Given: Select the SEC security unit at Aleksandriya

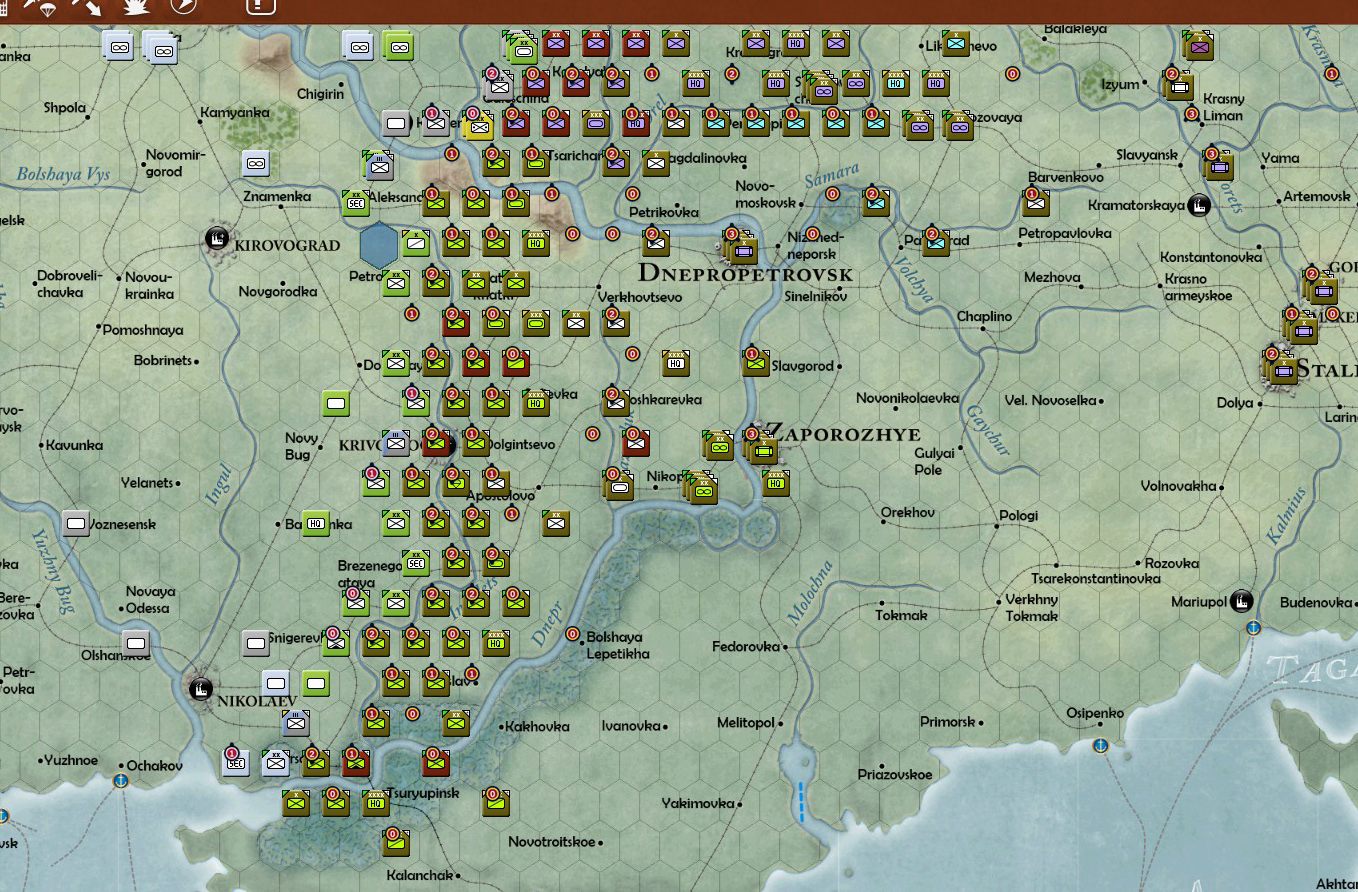Looking at the screenshot, I should point(356,203).
